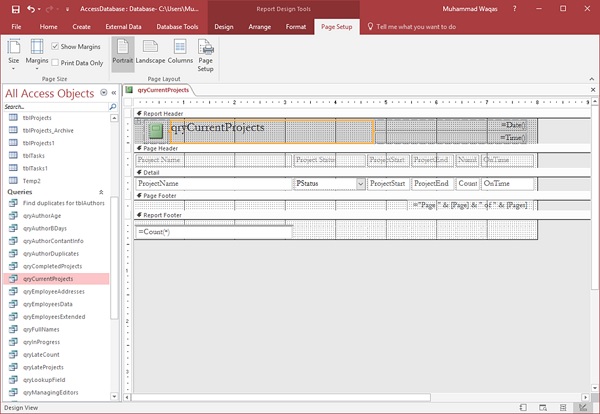Open the Columns layout settings
This screenshot has height=414, width=600.
180,55
